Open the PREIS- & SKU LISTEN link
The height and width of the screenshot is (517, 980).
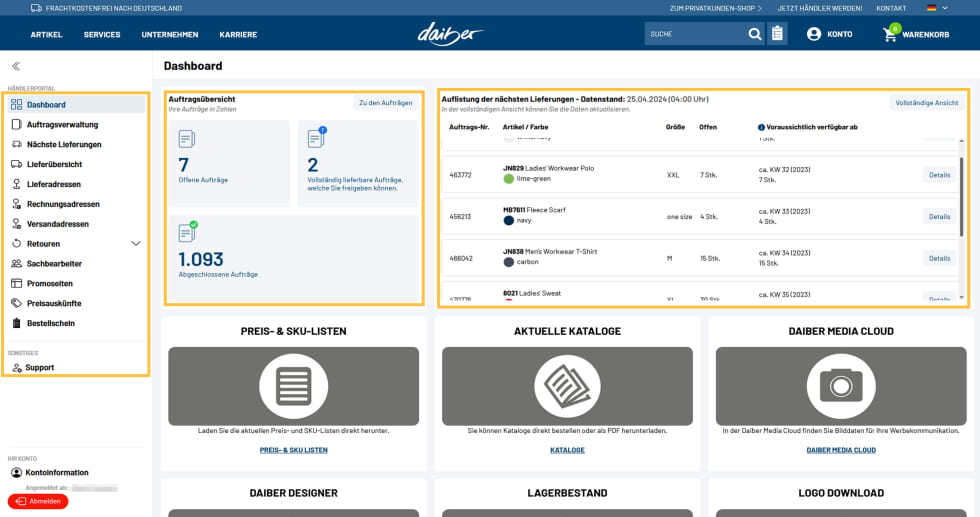coord(294,450)
